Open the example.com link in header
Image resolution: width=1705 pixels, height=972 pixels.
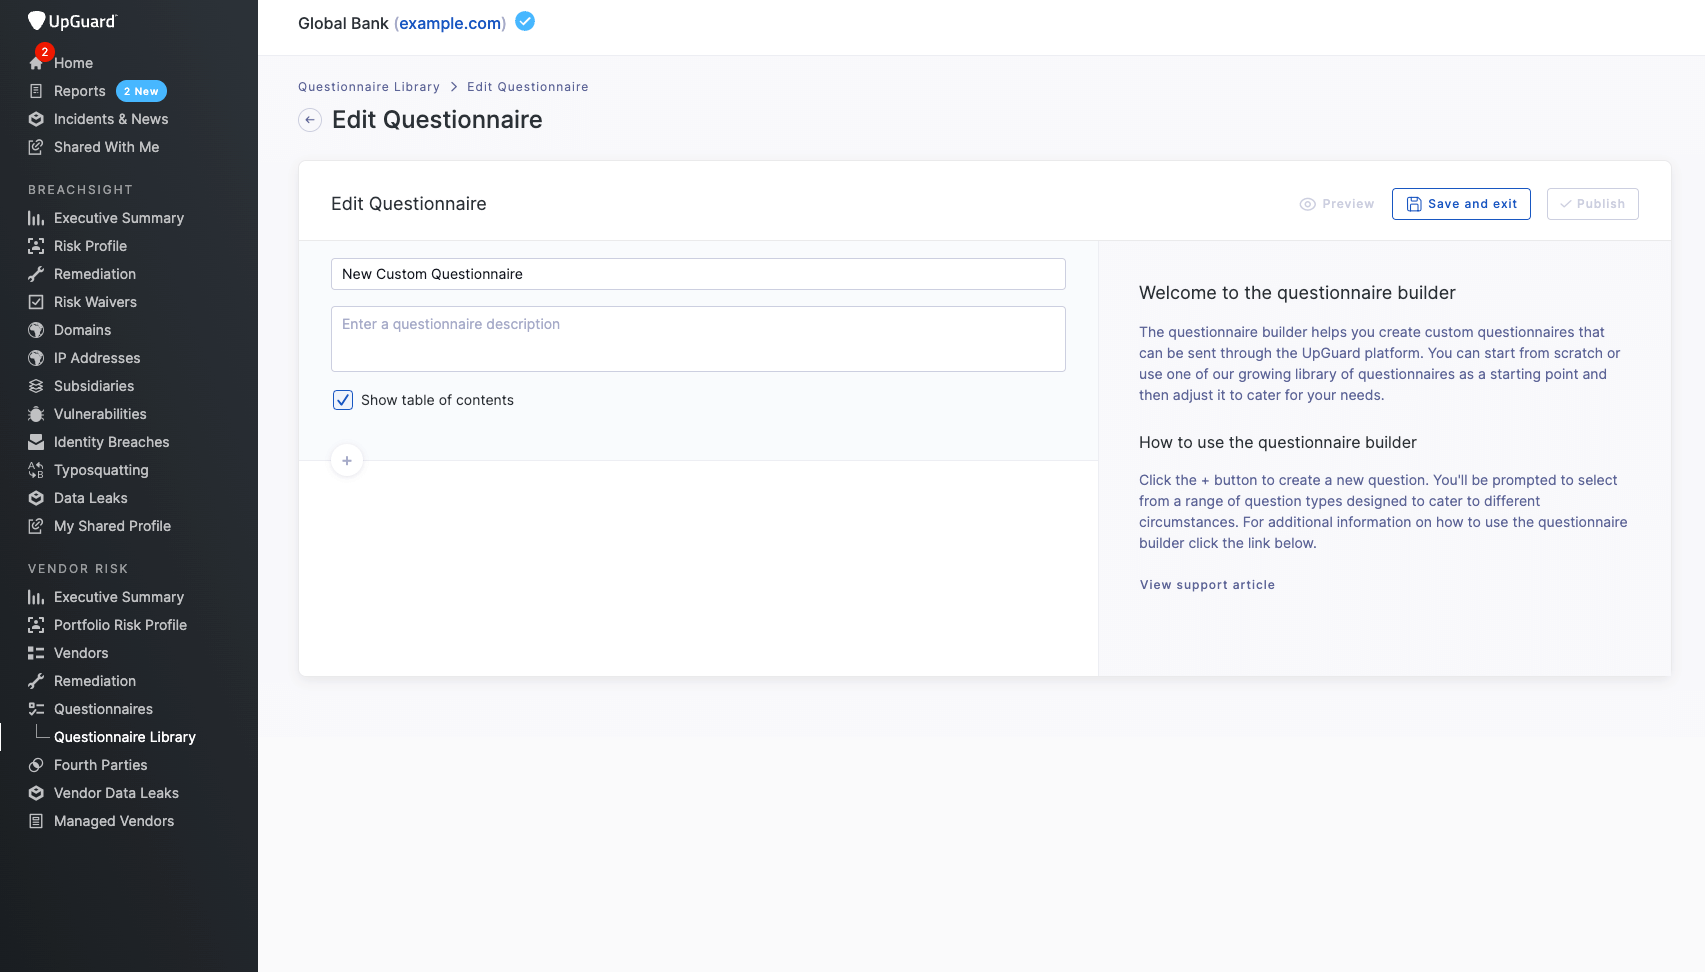coord(450,23)
